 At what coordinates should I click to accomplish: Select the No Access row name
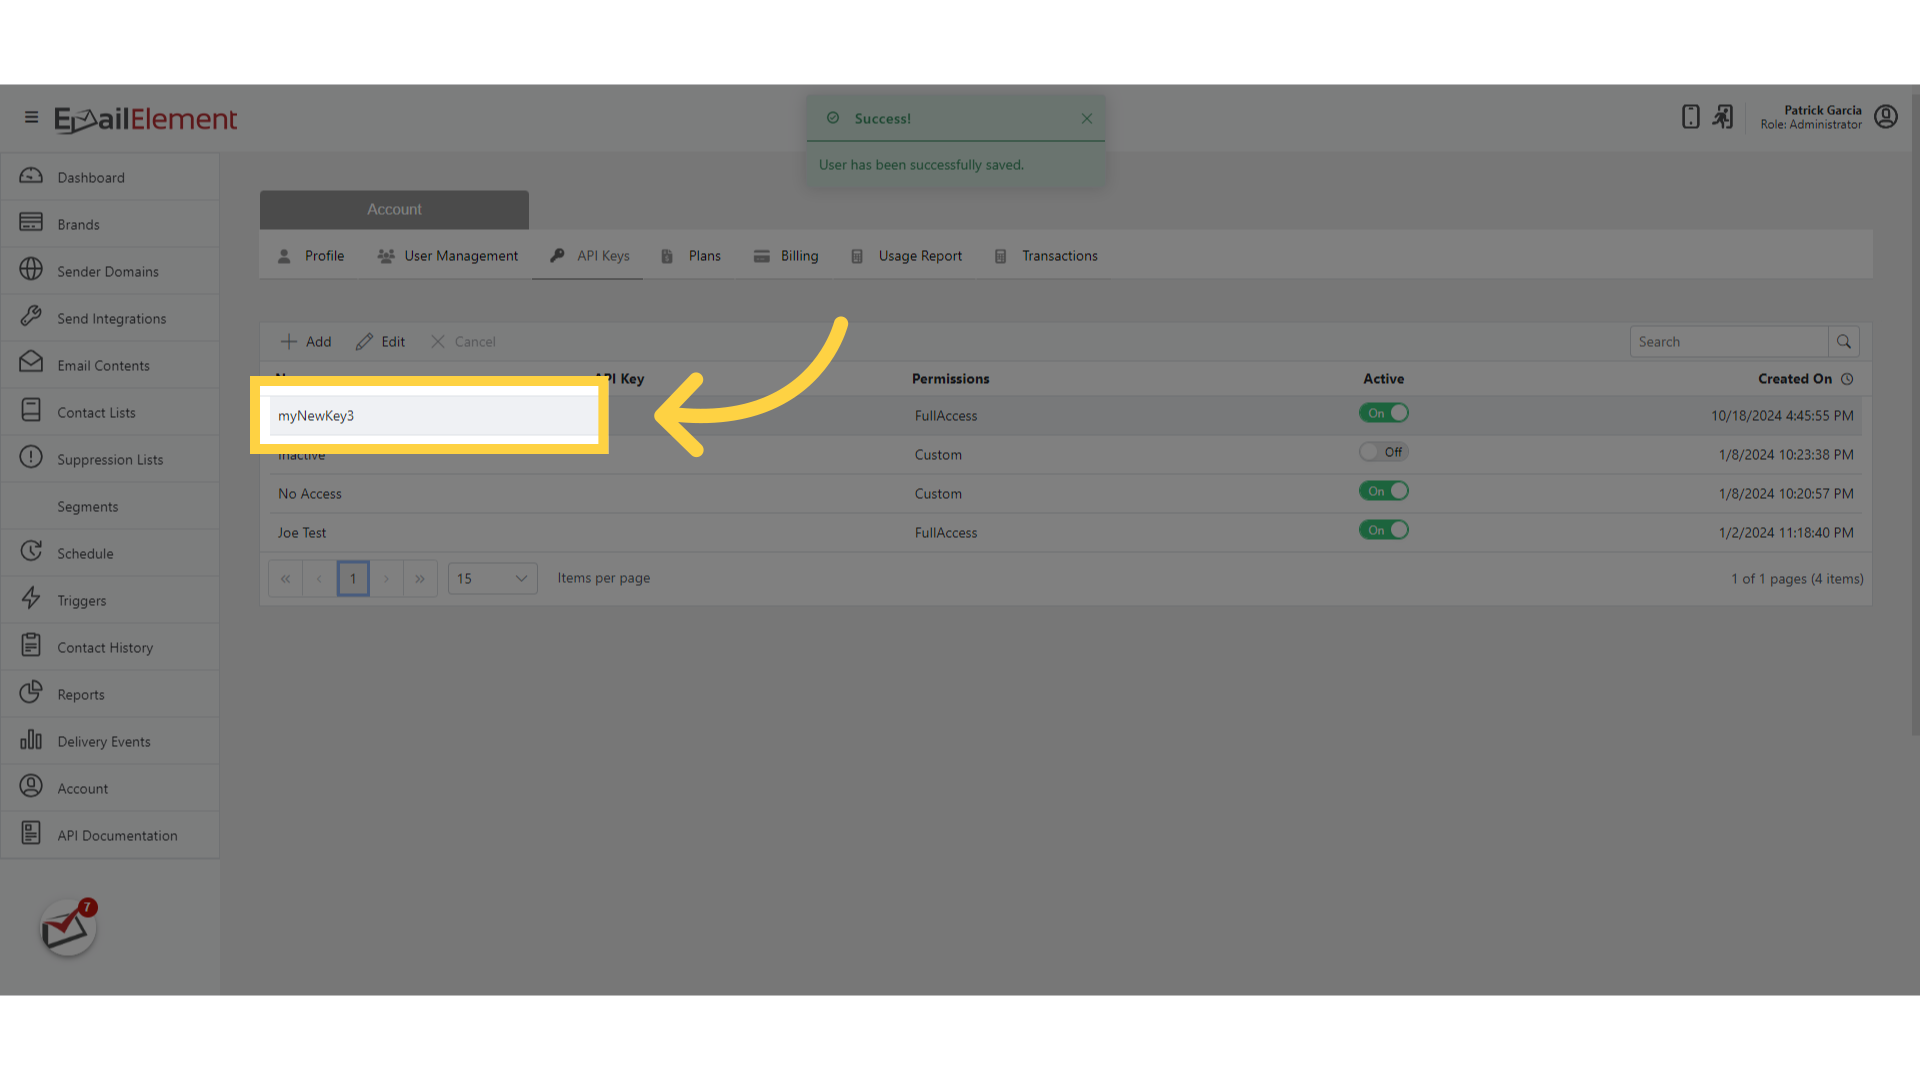point(310,494)
